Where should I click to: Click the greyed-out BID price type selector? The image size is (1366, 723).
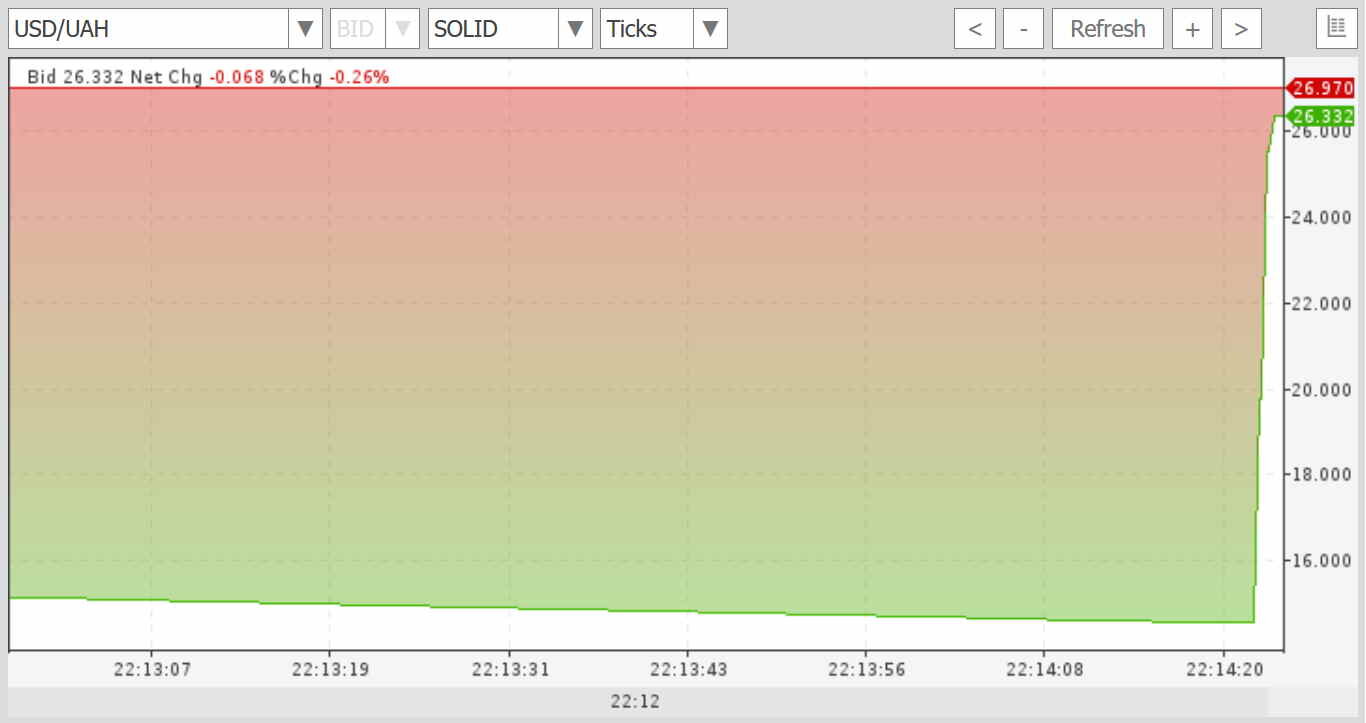(374, 29)
